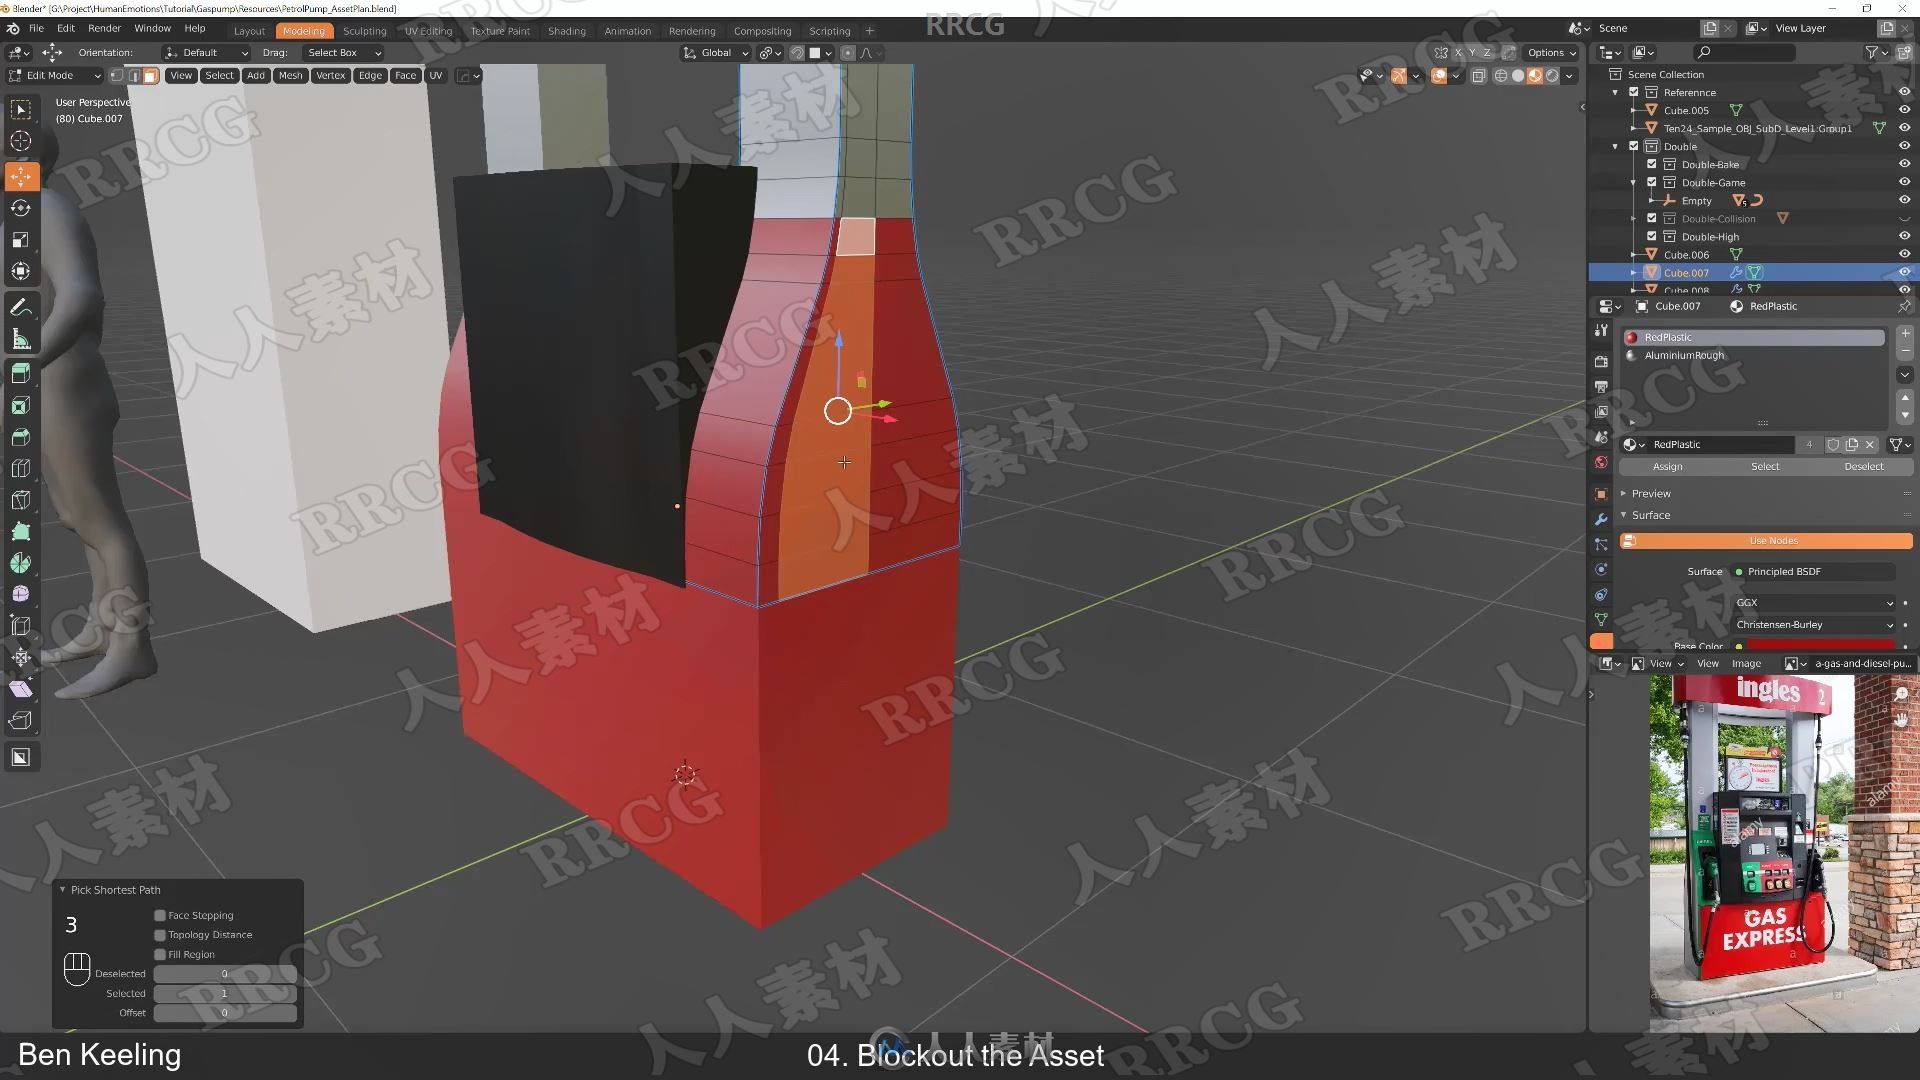Click the UV mapping icon in toolbar
1920x1080 pixels.
435,75
